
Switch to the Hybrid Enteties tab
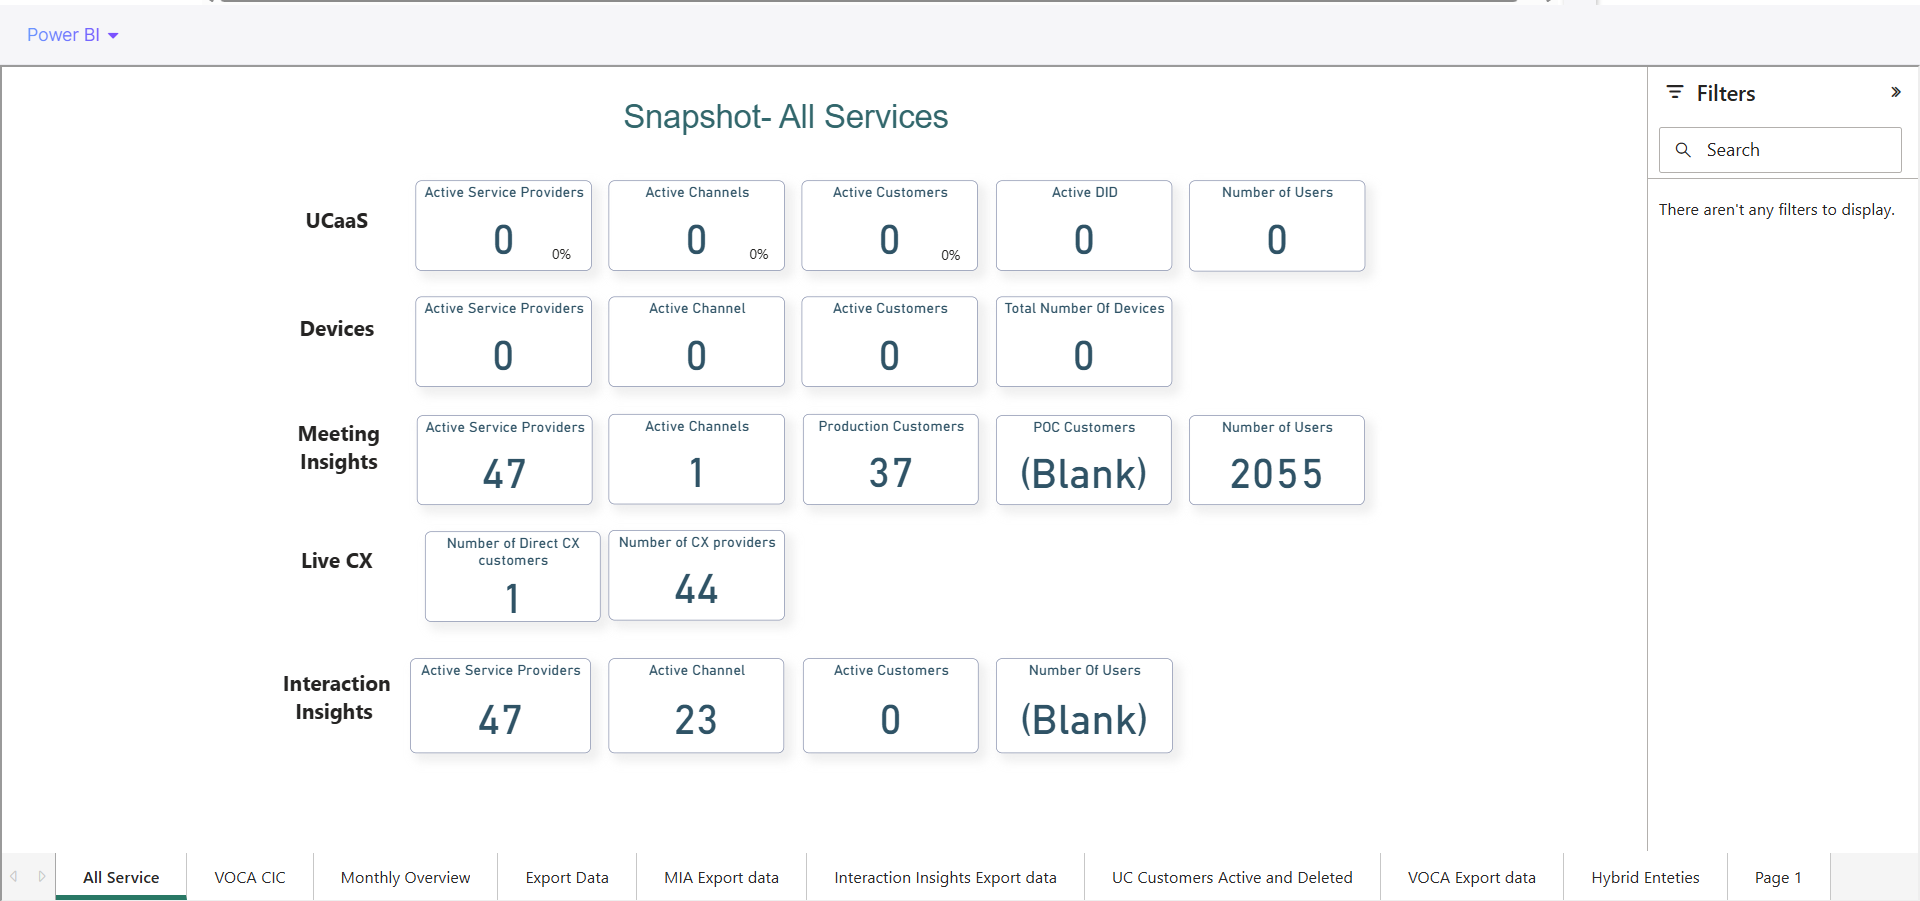coord(1645,877)
